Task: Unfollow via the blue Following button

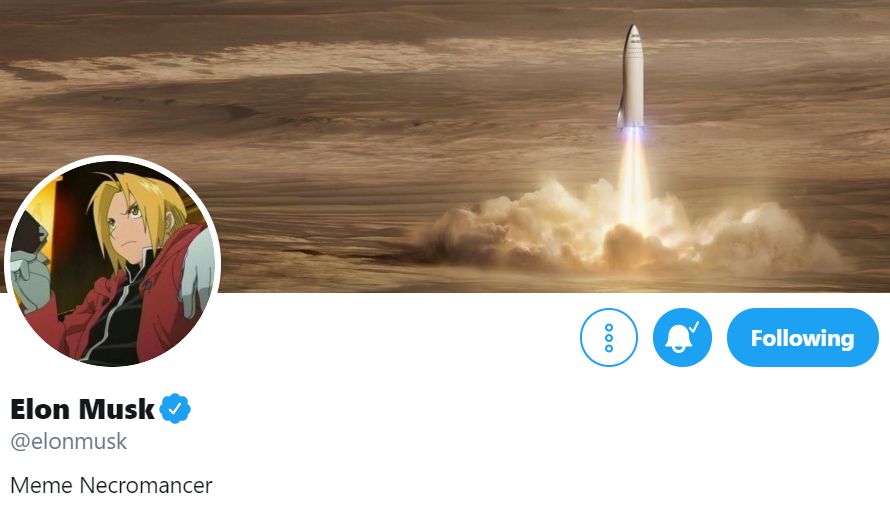Action: (x=803, y=338)
